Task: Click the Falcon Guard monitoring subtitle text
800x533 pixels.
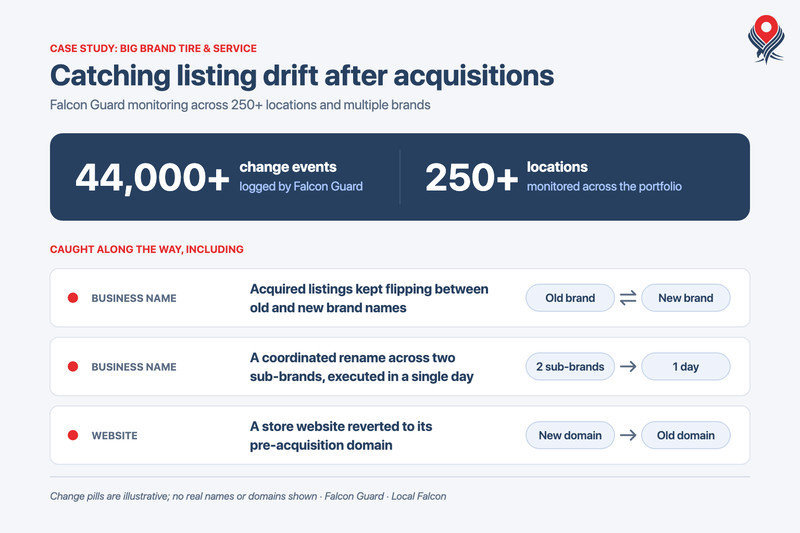Action: tap(240, 105)
